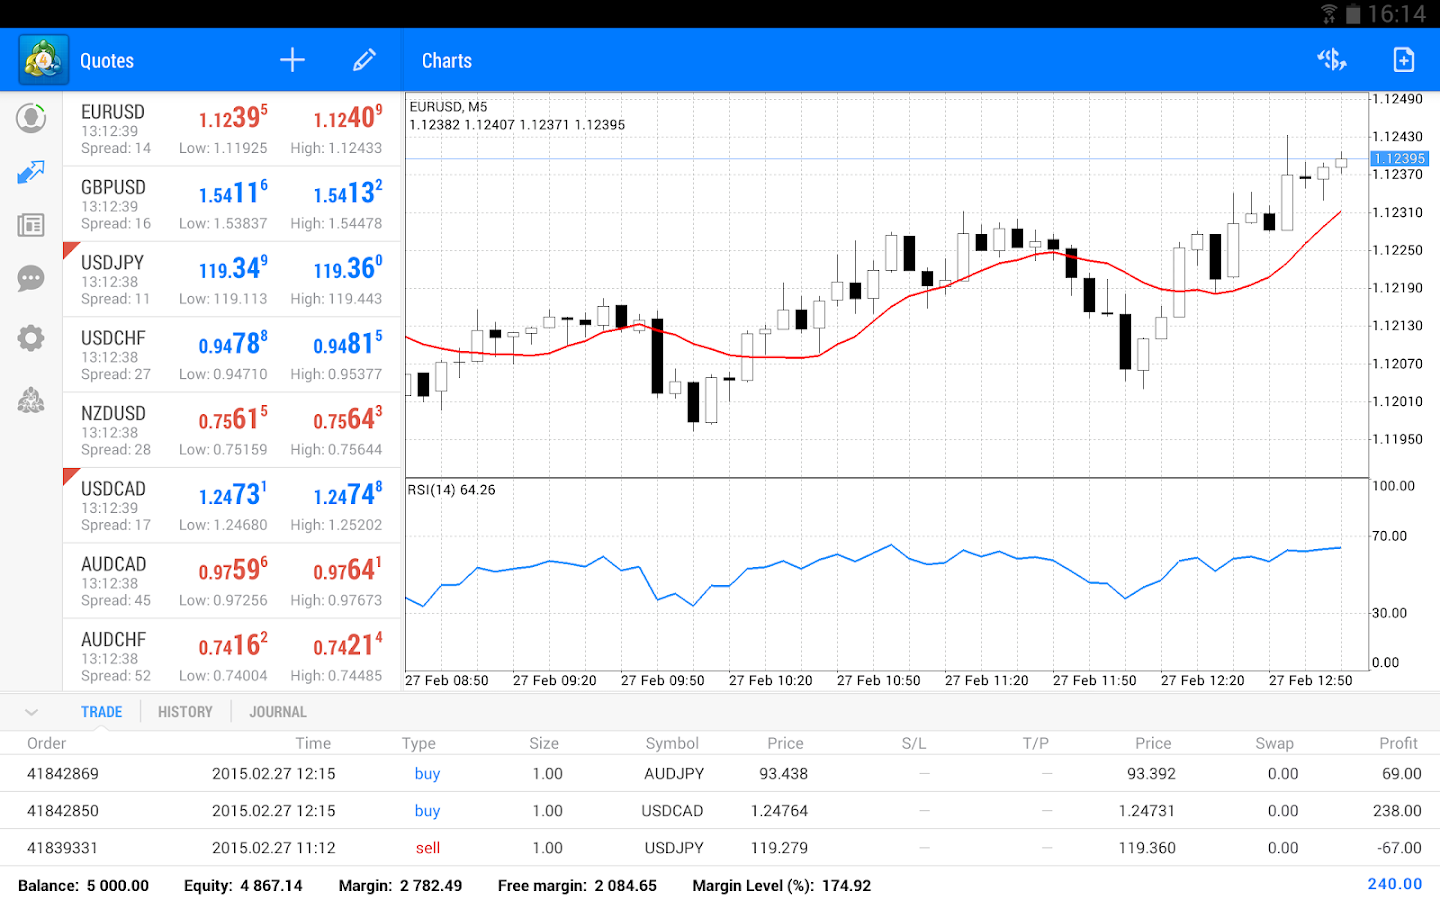Tap the RSI indicator sub-window
The image size is (1440, 900).
pyautogui.click(x=886, y=574)
